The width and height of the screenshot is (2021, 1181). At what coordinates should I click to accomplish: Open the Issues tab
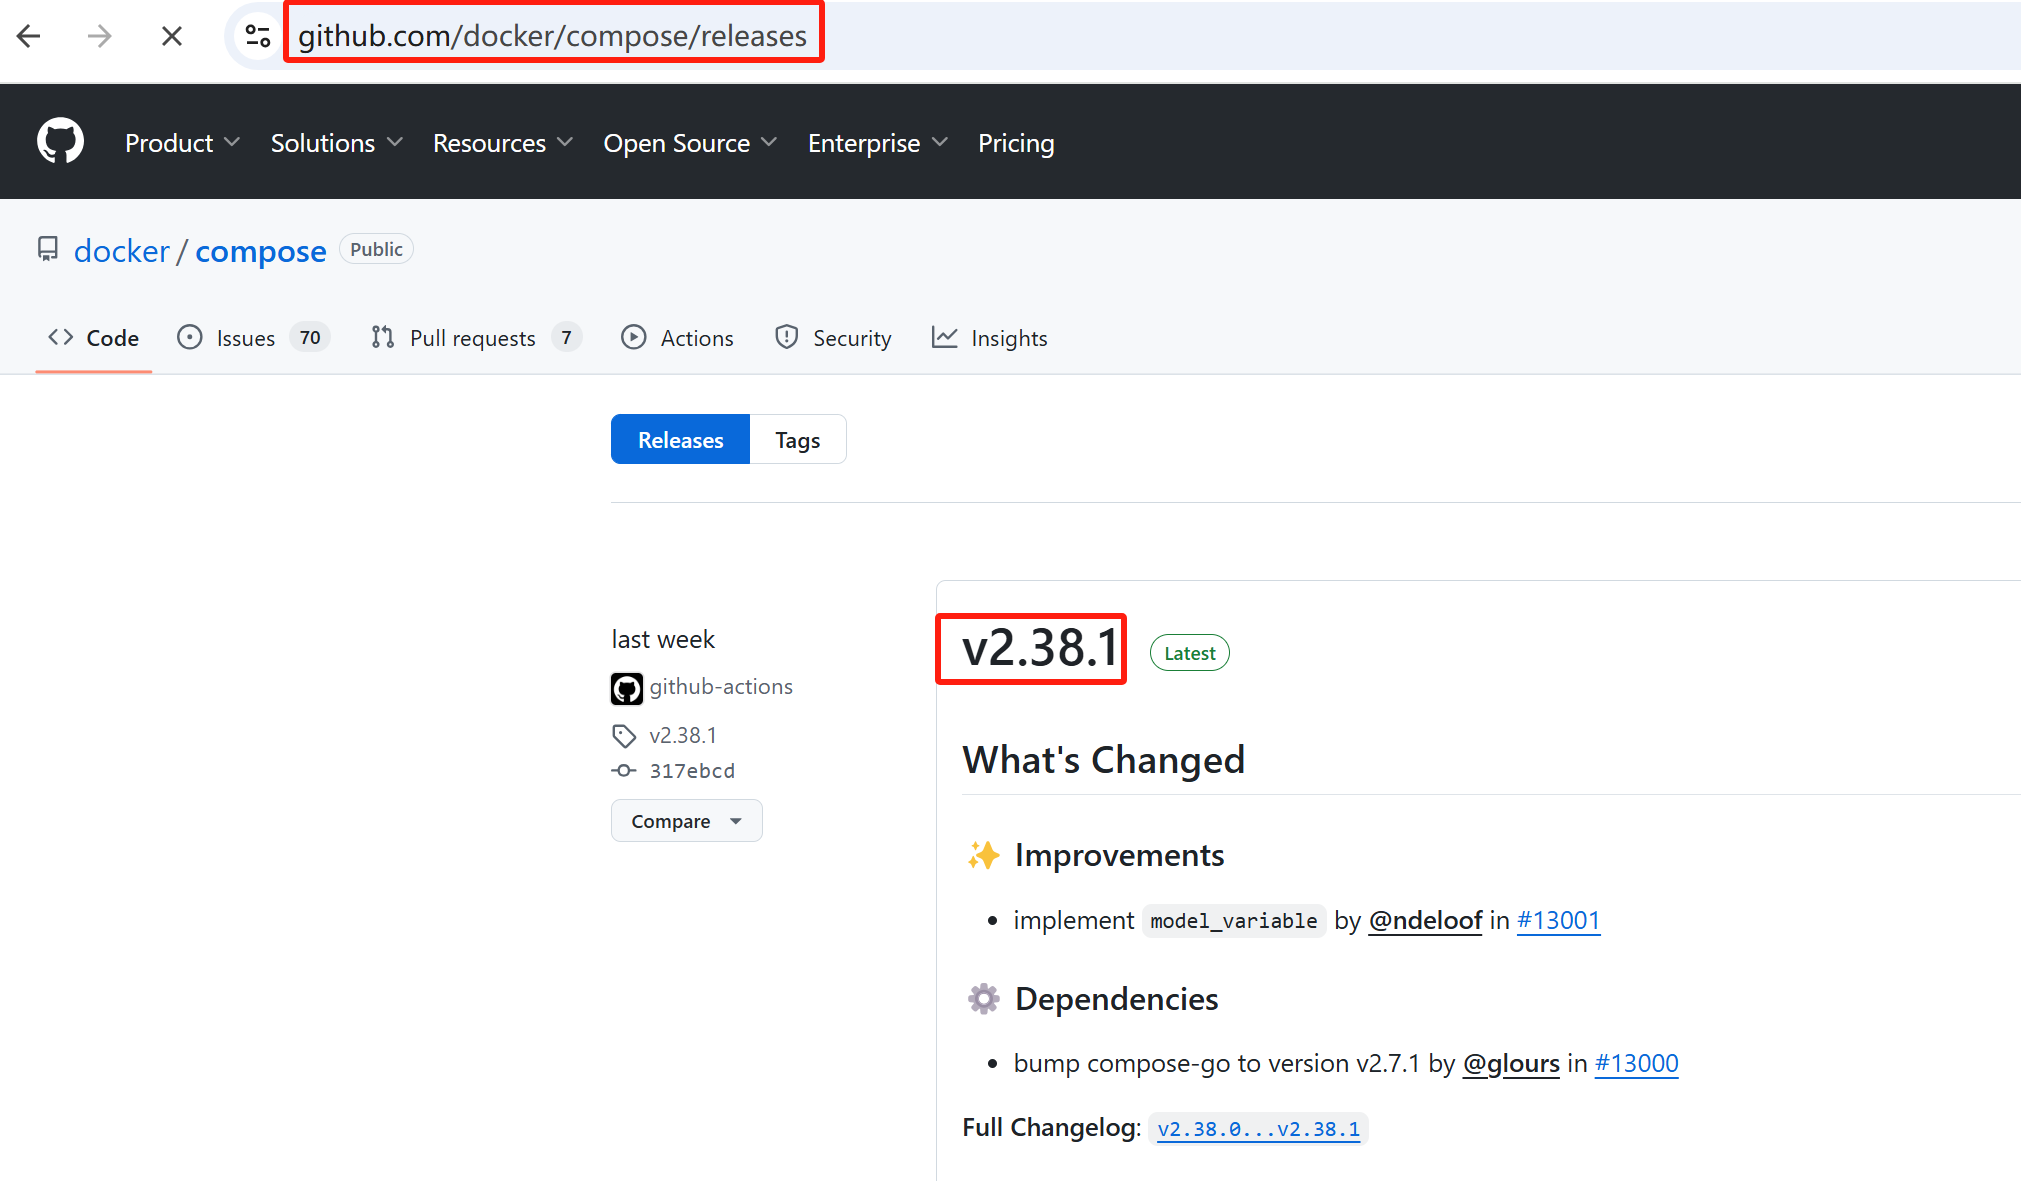click(x=253, y=338)
